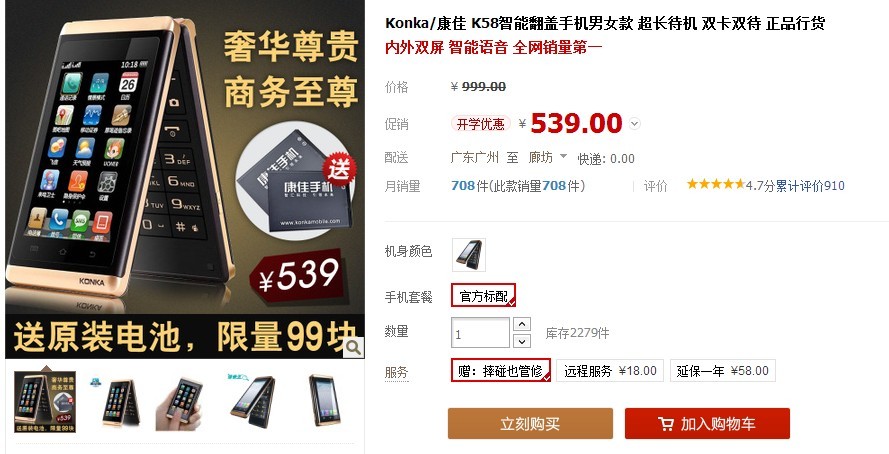This screenshot has height=454, width=889.
Task: Click 立刻购买 buy now button
Action: click(530, 423)
